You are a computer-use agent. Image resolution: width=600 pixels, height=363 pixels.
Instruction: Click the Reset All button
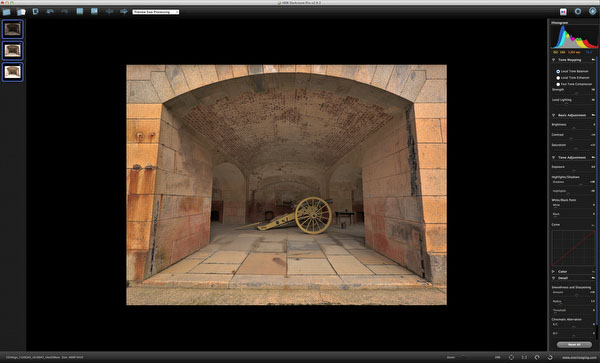pyautogui.click(x=574, y=345)
